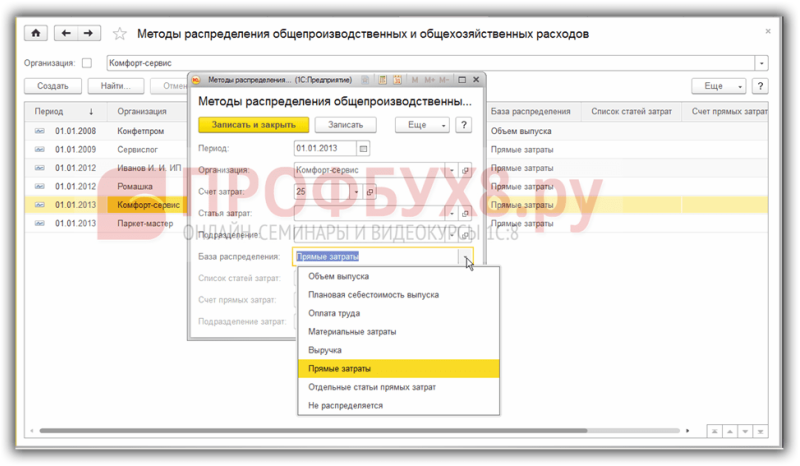Screen dimensions: 800x466
Task: Open the date picker next to Период field
Action: pyautogui.click(x=363, y=149)
